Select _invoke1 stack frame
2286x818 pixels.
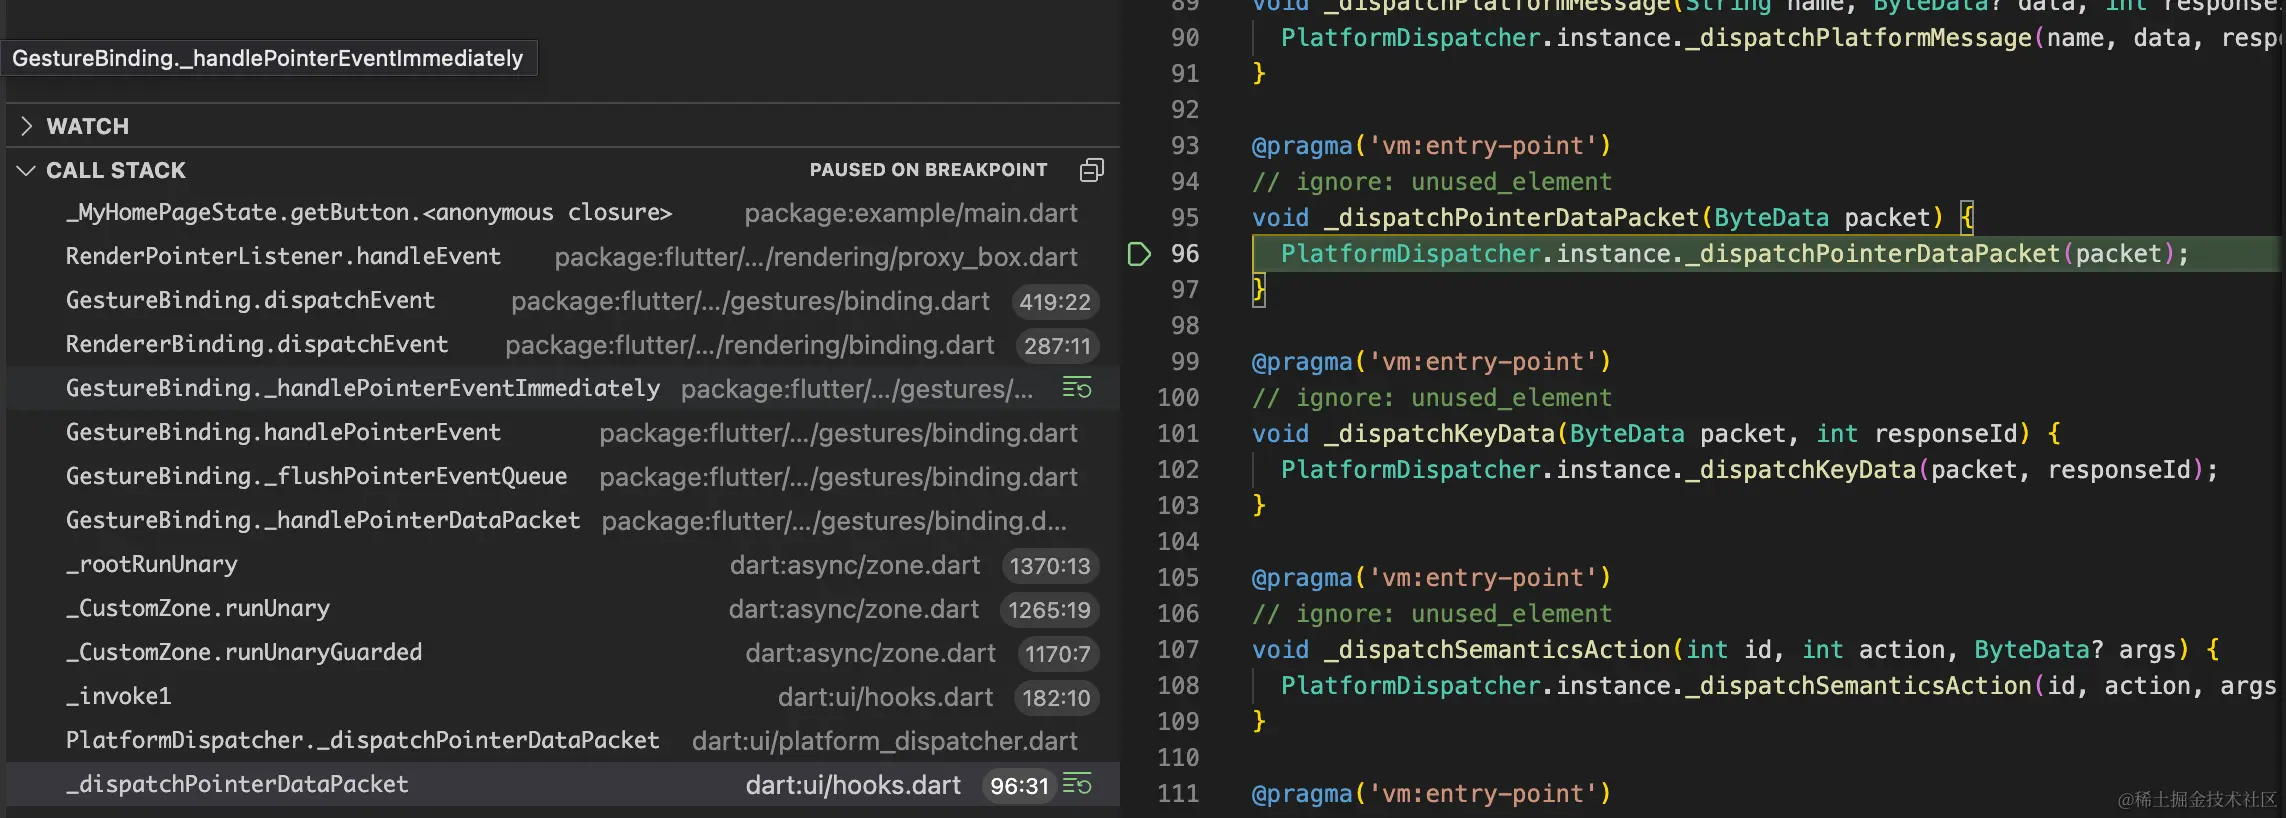tap(563, 697)
